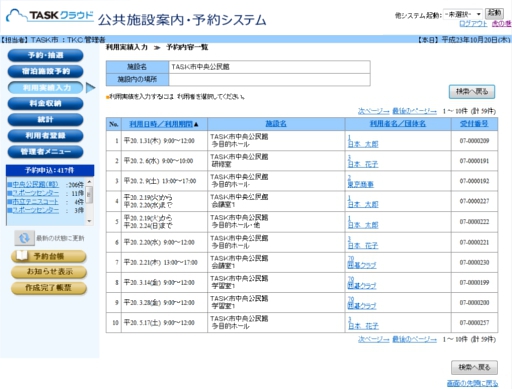512x389 pixels.
Task: Click receipt number 07-0000192
Action: pyautogui.click(x=474, y=181)
